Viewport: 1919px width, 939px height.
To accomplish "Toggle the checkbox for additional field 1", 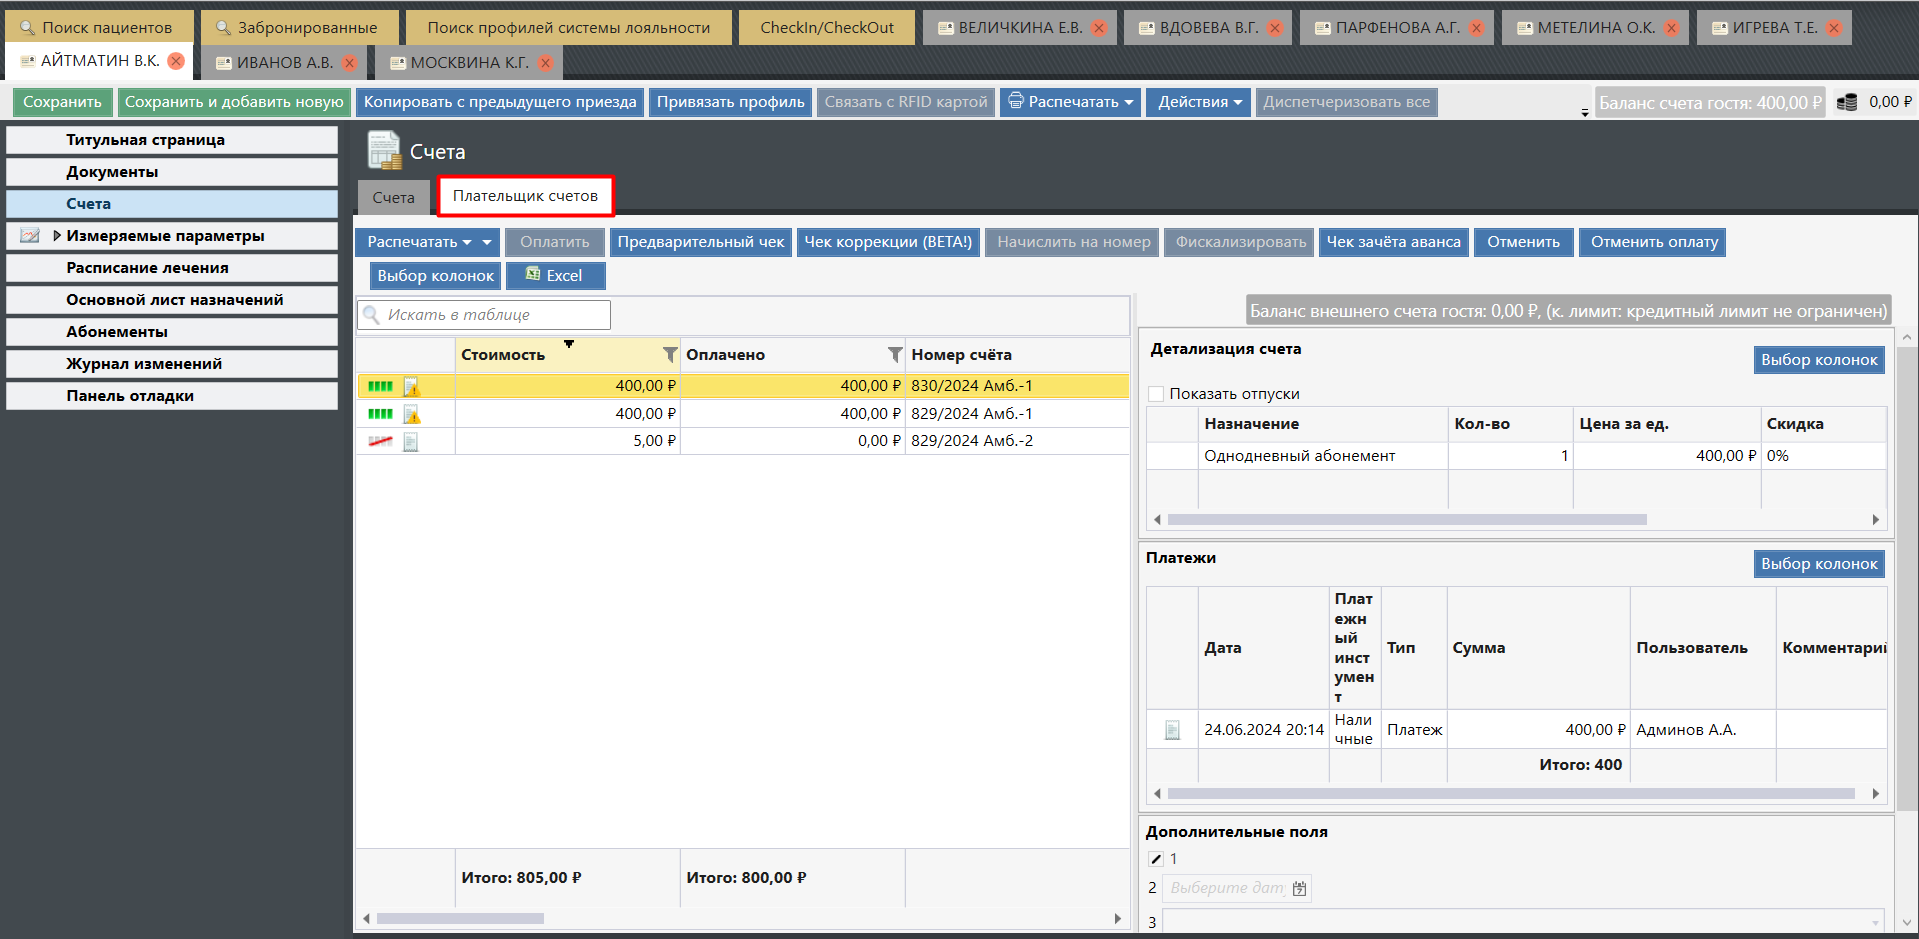I will click(x=1156, y=859).
